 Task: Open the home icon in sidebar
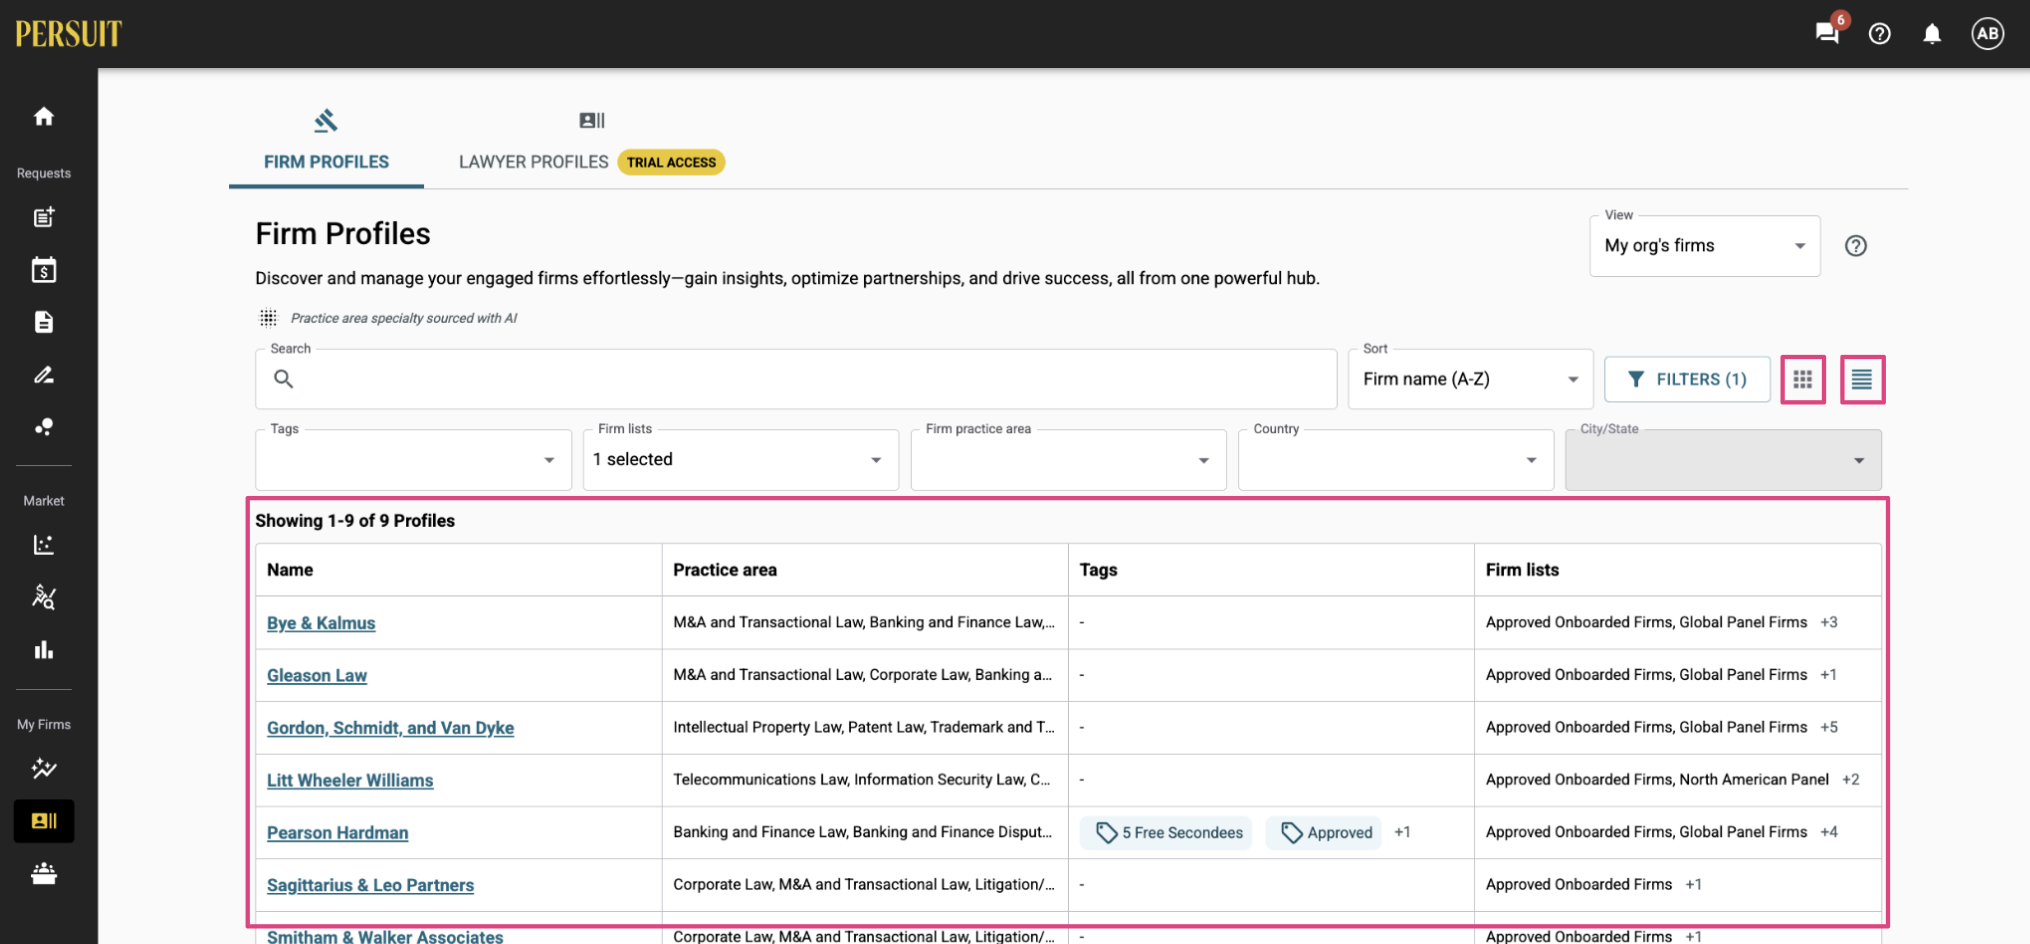(44, 117)
